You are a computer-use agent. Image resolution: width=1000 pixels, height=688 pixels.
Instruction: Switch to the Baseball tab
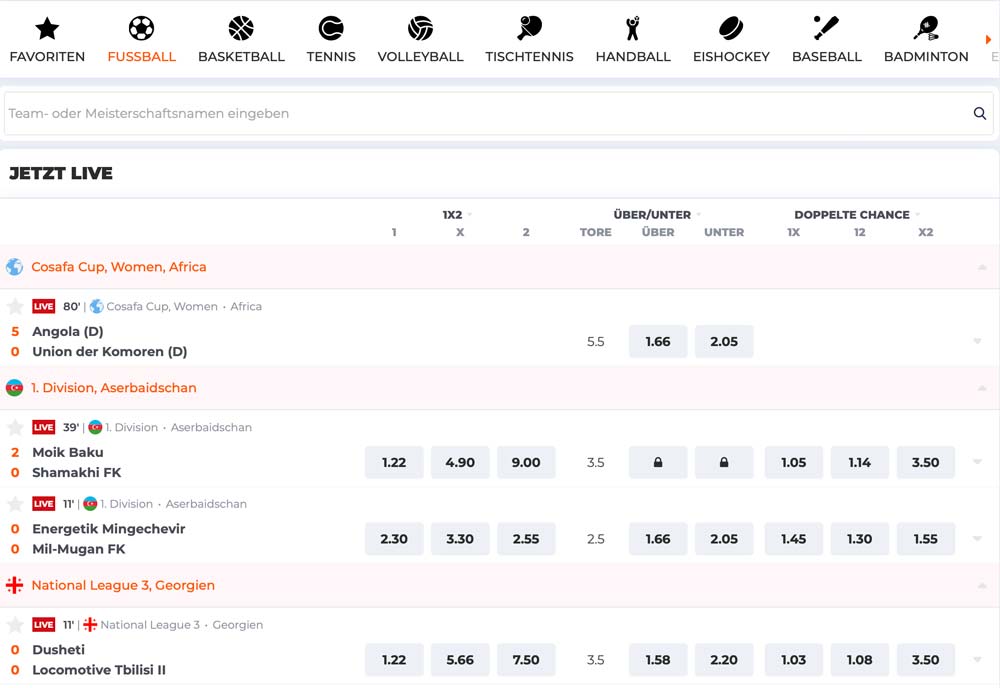point(826,29)
